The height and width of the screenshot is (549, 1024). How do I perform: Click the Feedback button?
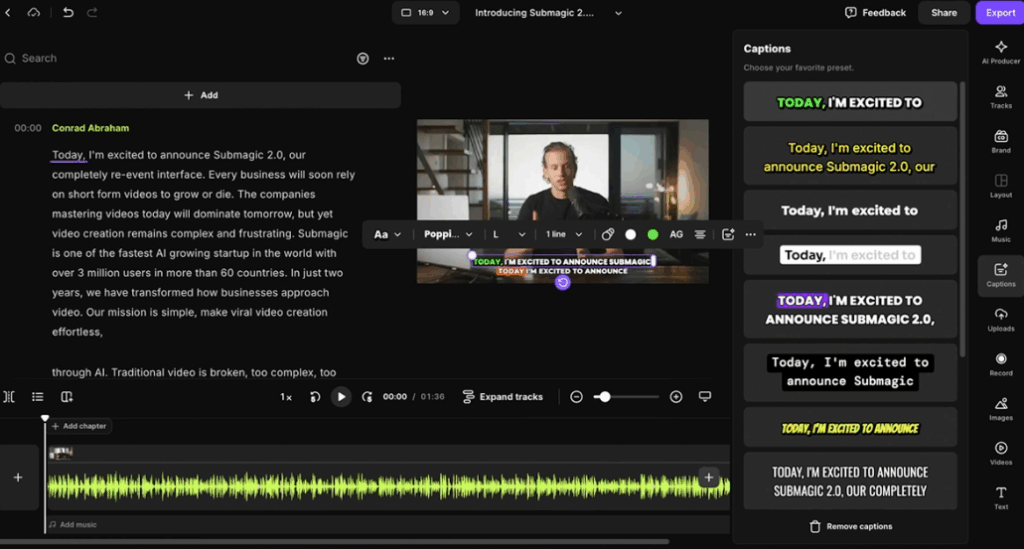click(875, 12)
